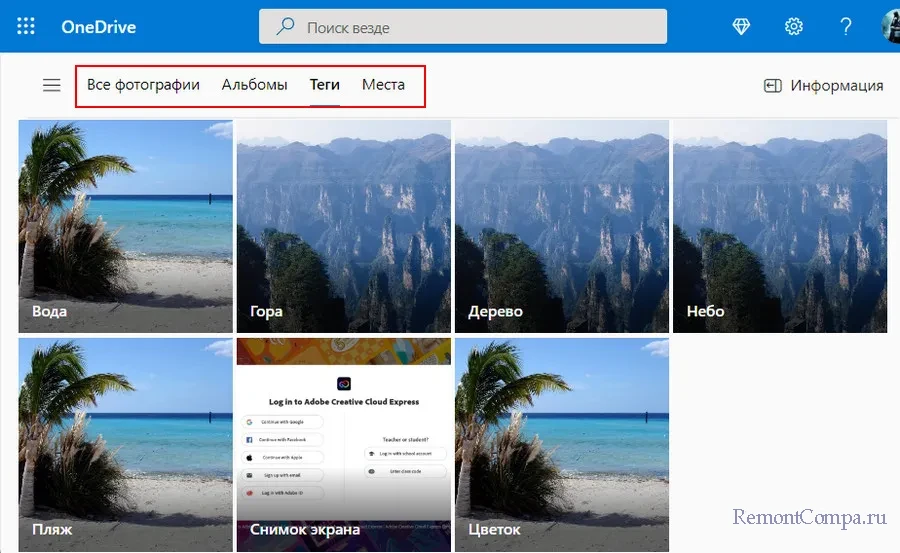Open help question mark icon
Image resolution: width=900 pixels, height=553 pixels.
[845, 26]
